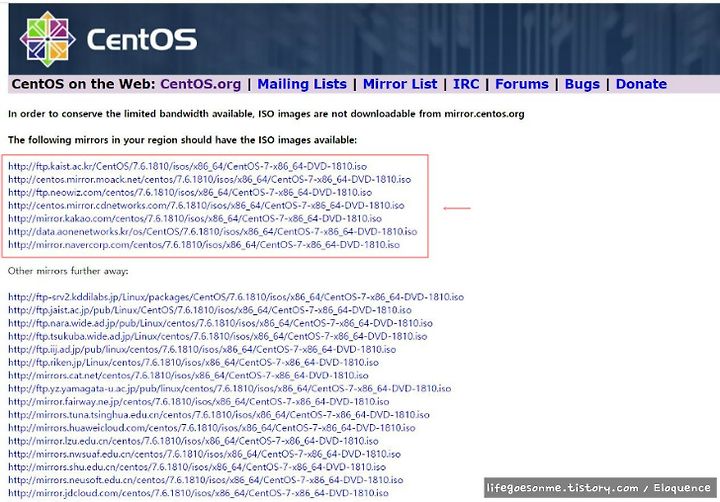Download ISO from ftp.neowiz.com mirror

tap(190, 192)
